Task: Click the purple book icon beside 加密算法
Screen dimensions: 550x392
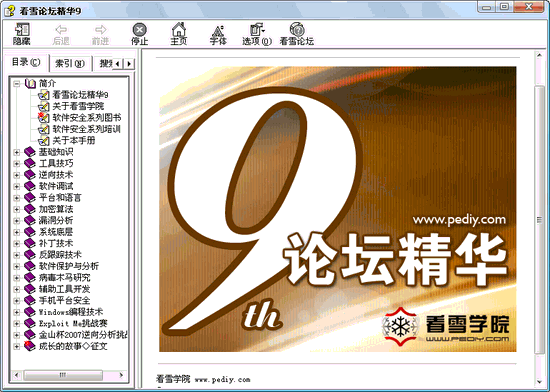Action: (30, 209)
